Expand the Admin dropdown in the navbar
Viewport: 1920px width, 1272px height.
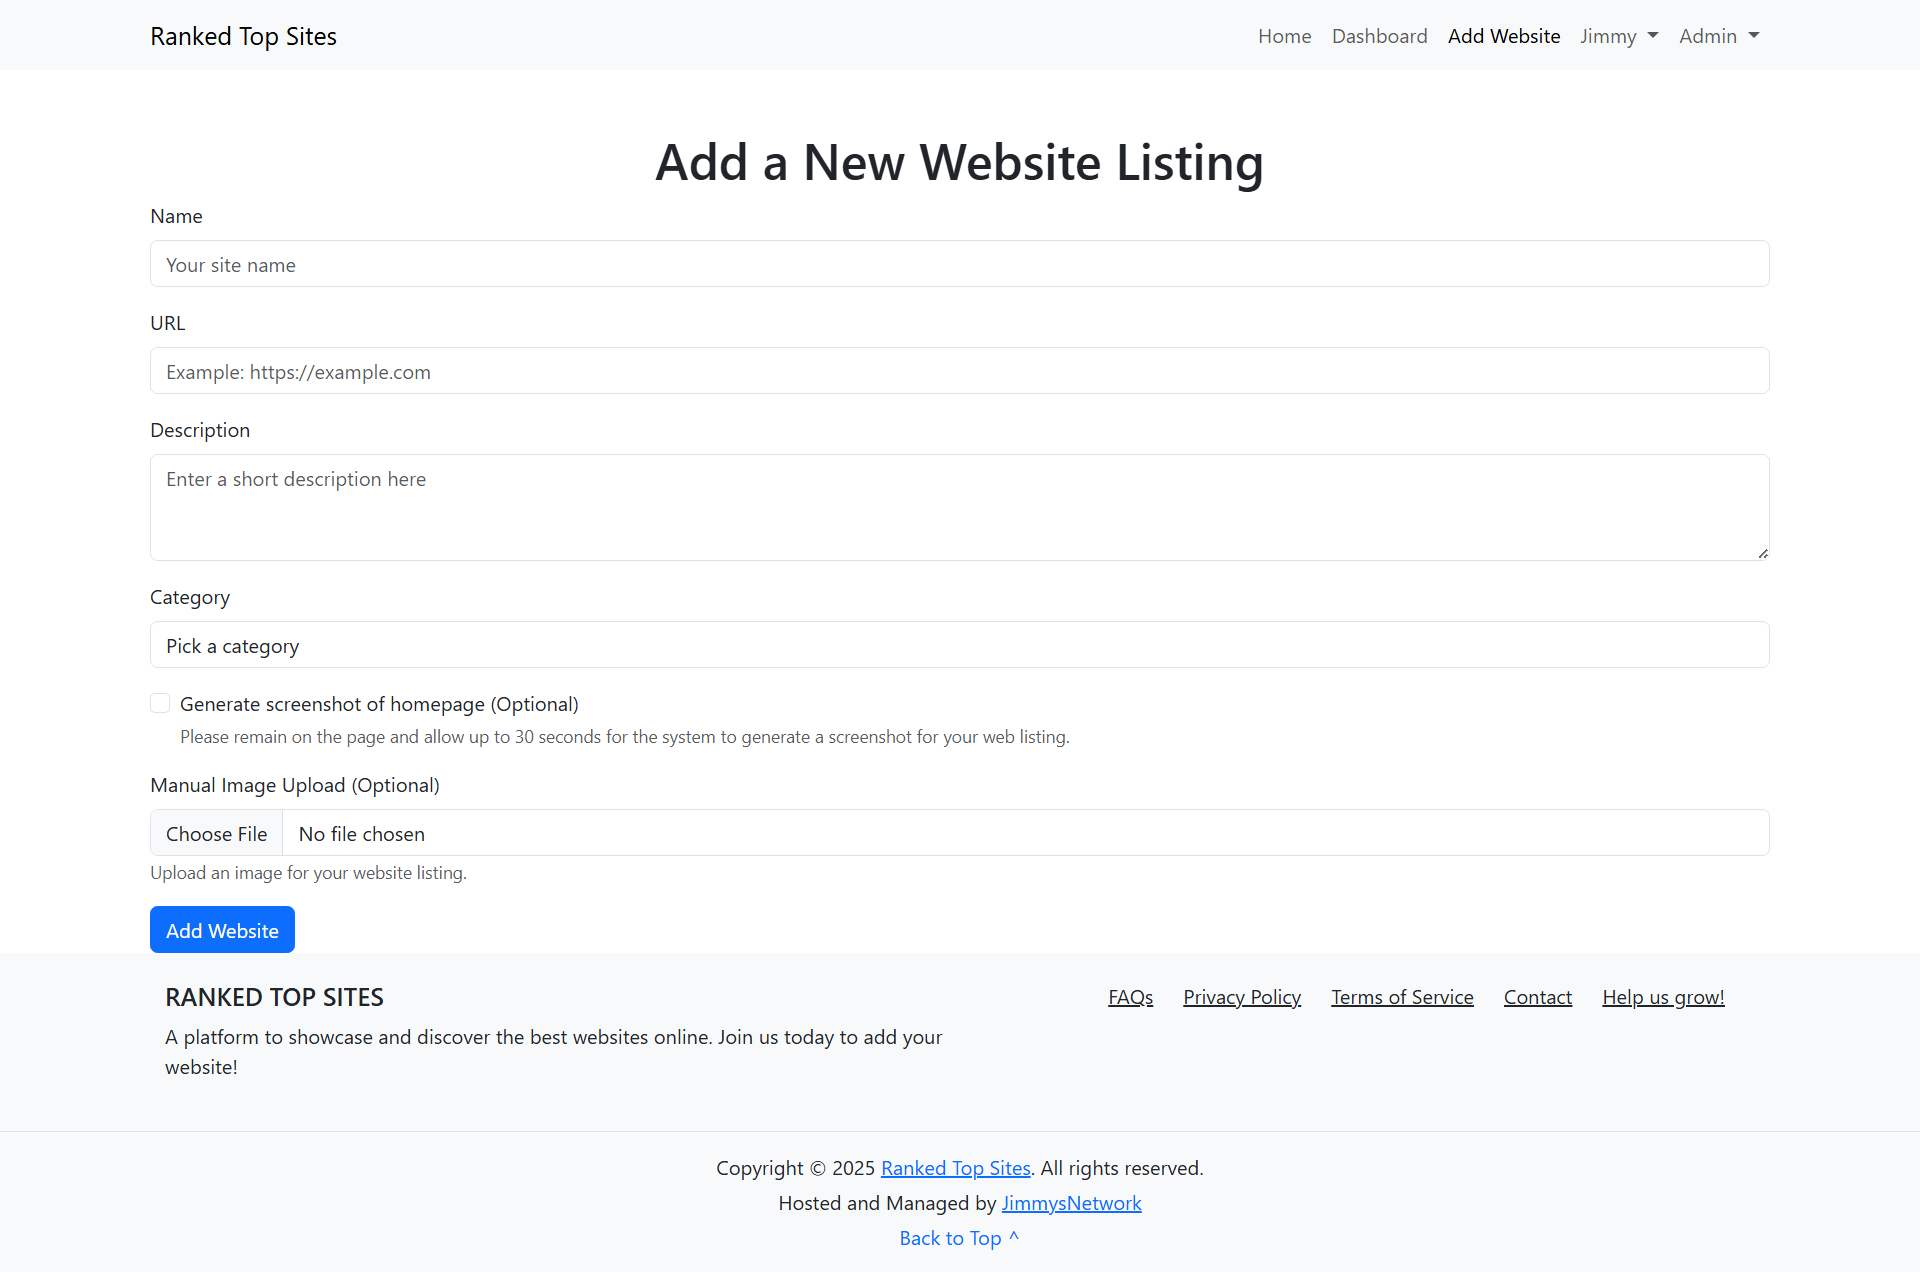pos(1718,36)
